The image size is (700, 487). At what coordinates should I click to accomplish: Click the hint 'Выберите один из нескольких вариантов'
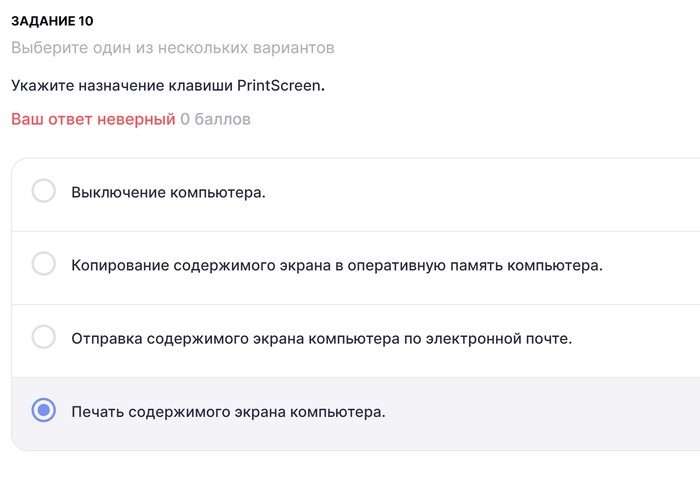[x=173, y=47]
